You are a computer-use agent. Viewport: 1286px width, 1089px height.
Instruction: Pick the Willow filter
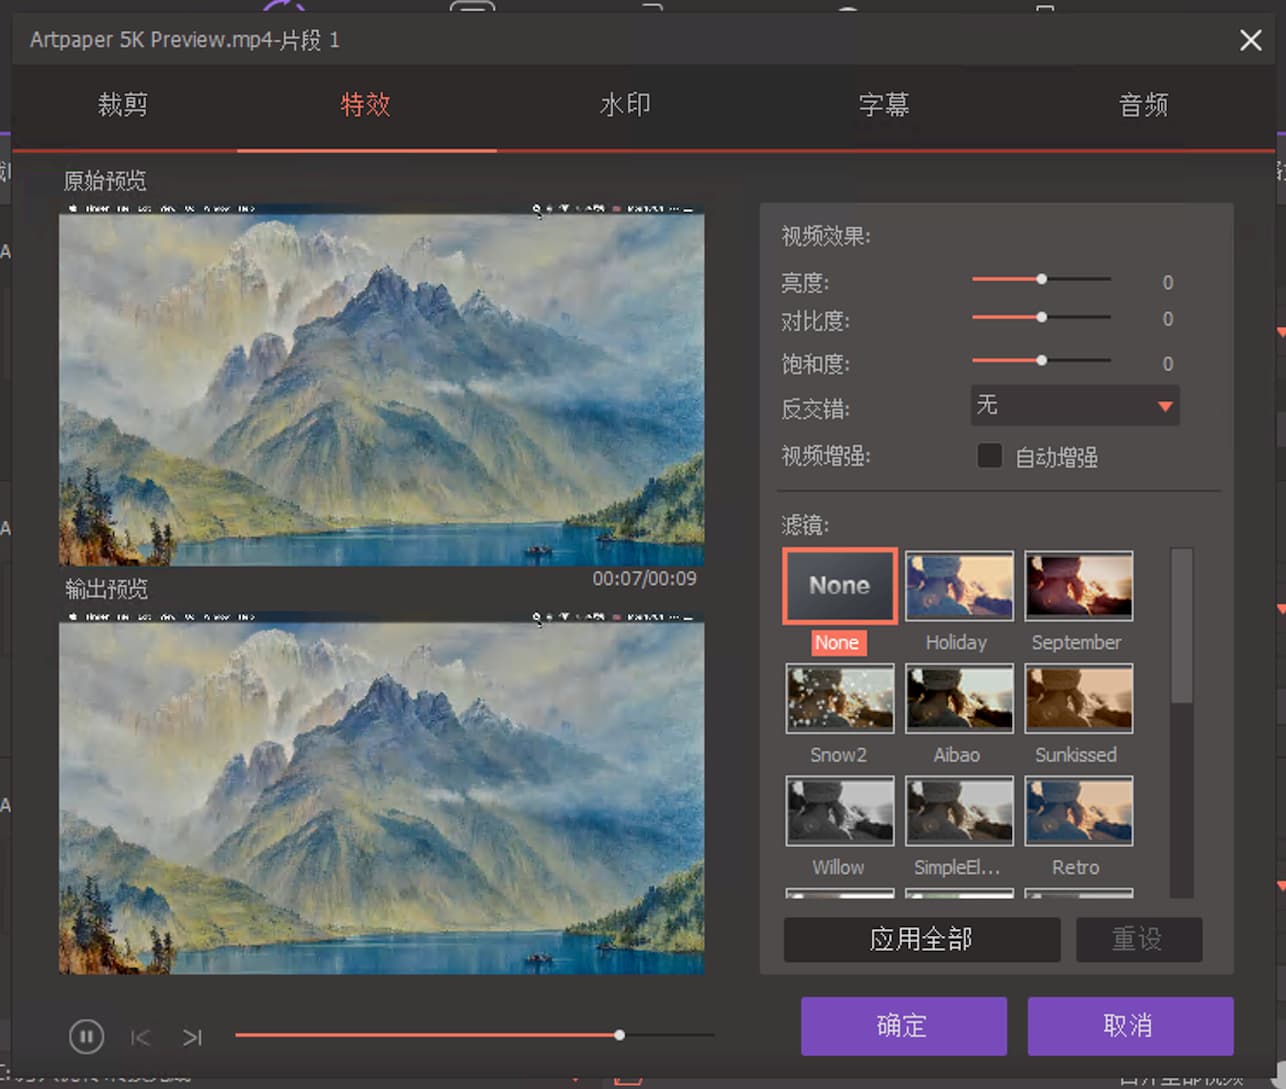coord(840,811)
